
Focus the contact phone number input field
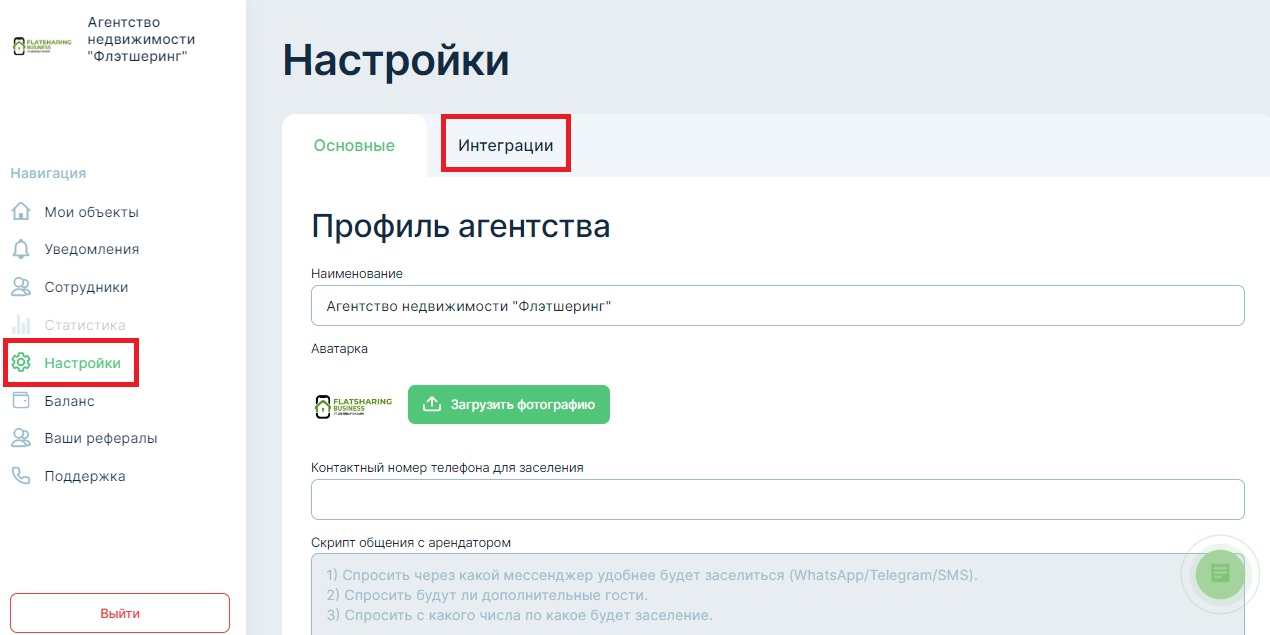pyautogui.click(x=777, y=499)
